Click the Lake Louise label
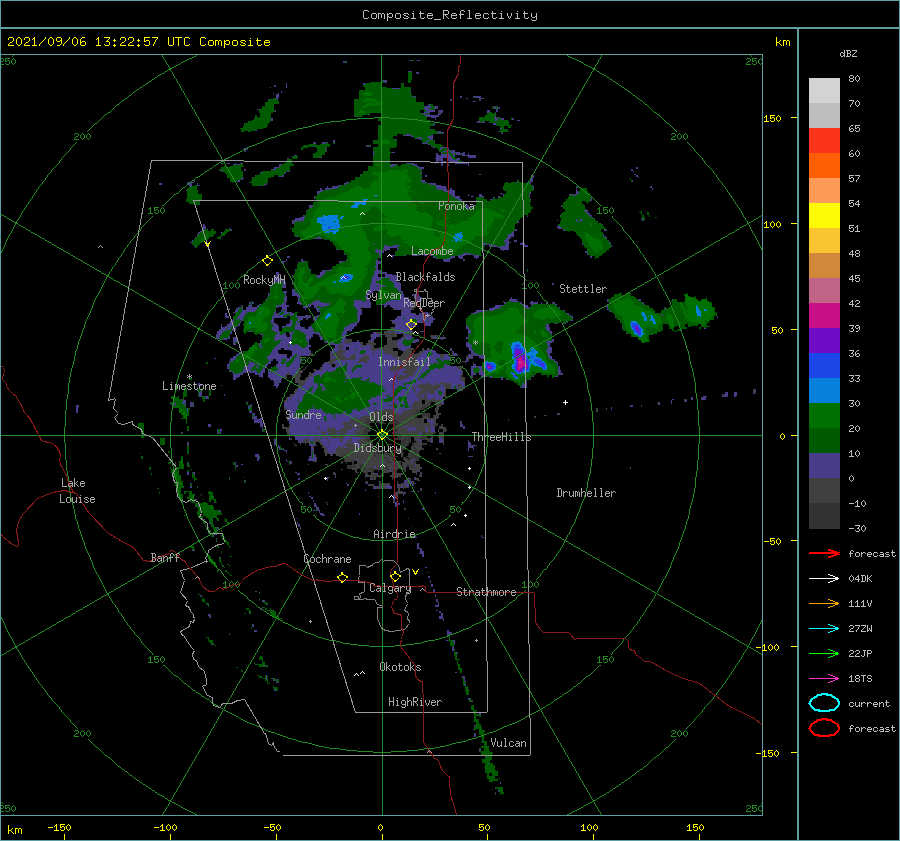This screenshot has height=841, width=900. [x=77, y=491]
